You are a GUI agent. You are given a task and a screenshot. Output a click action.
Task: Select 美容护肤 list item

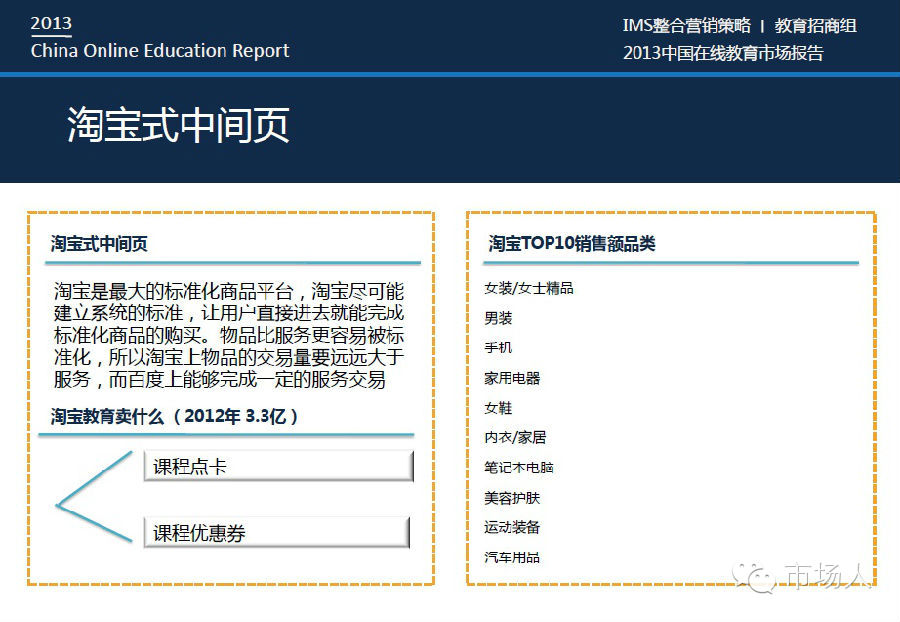[512, 497]
